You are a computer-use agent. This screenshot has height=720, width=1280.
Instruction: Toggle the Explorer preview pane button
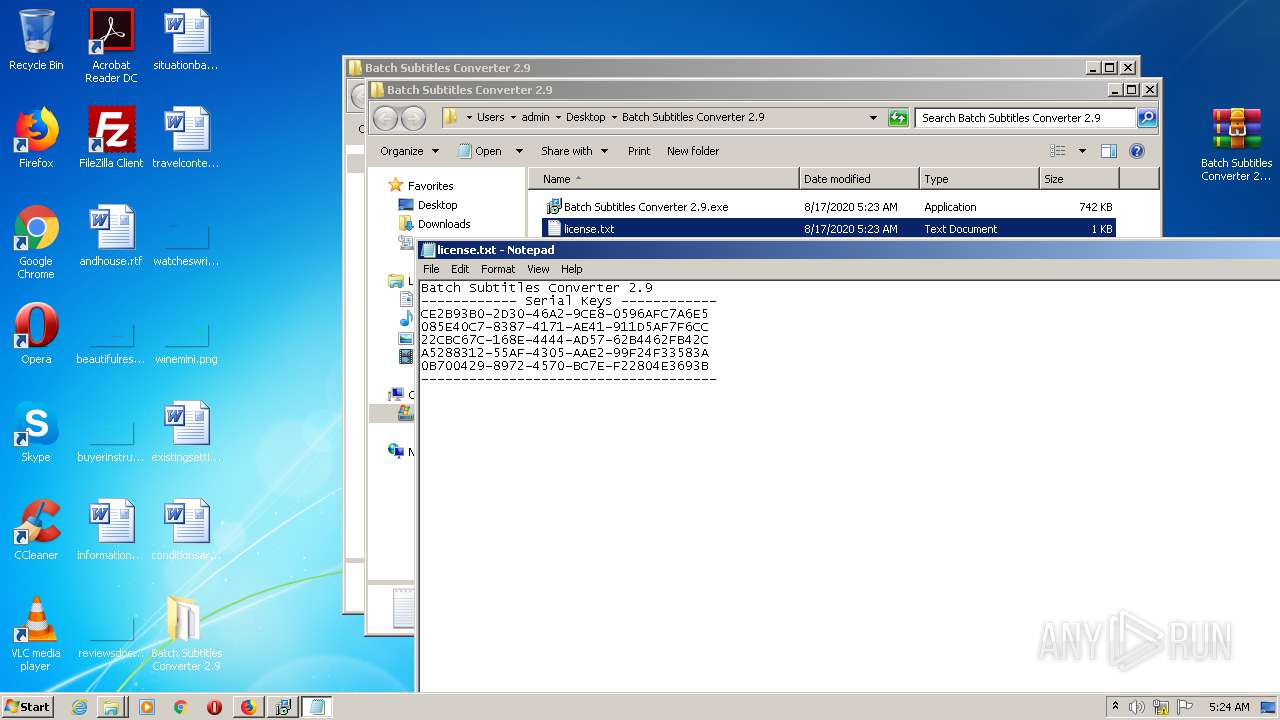[1108, 151]
